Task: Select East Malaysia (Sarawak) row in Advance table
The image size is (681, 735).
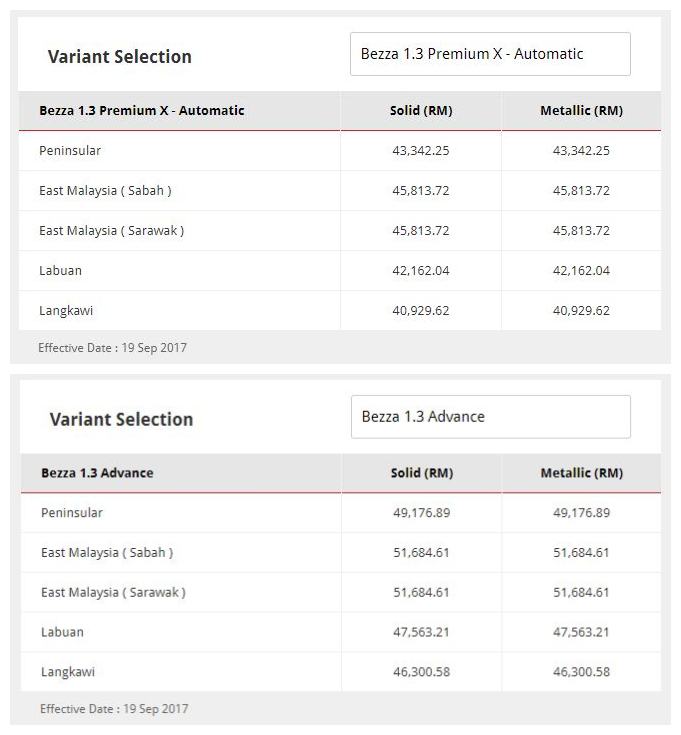Action: tap(113, 593)
